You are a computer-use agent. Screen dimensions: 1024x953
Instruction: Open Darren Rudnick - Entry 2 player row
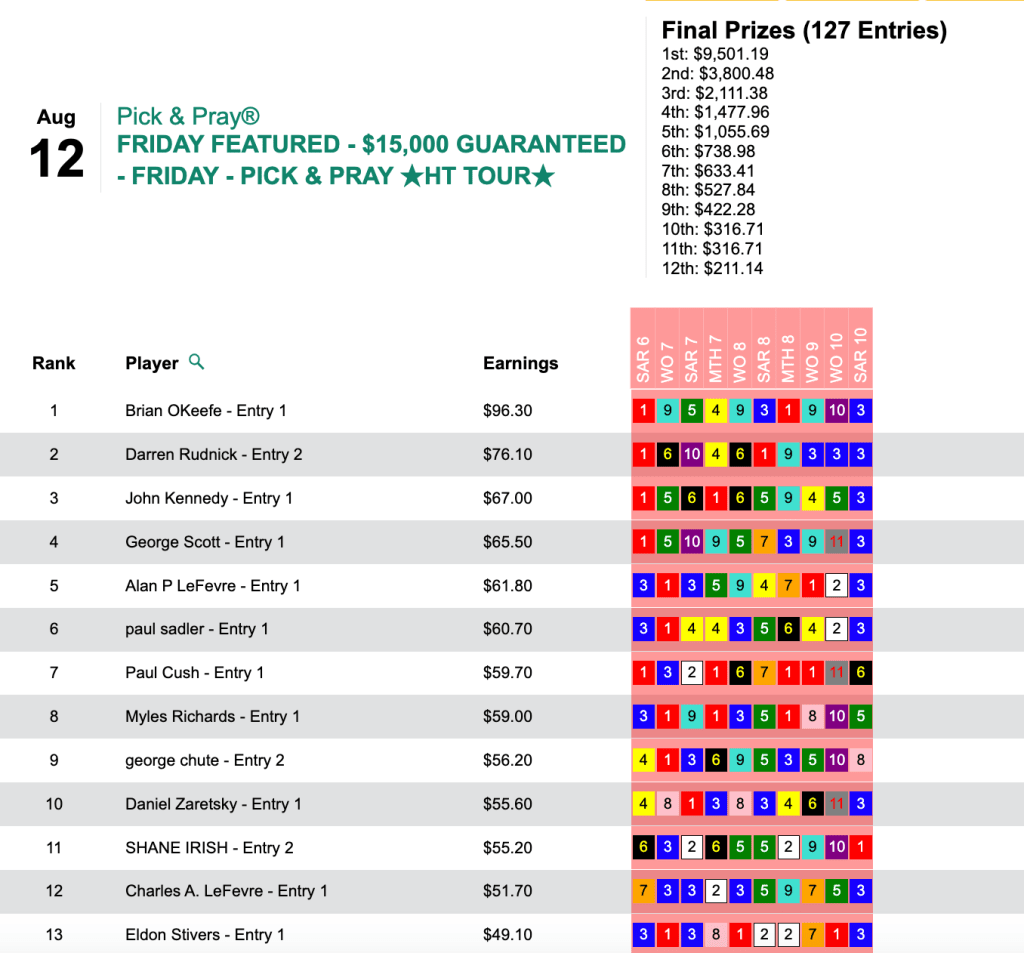click(213, 454)
